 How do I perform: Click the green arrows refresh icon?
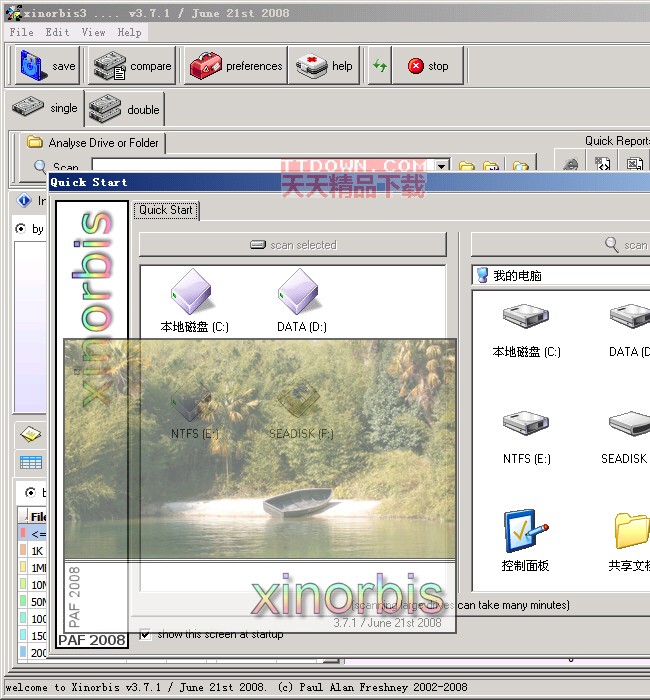click(380, 66)
